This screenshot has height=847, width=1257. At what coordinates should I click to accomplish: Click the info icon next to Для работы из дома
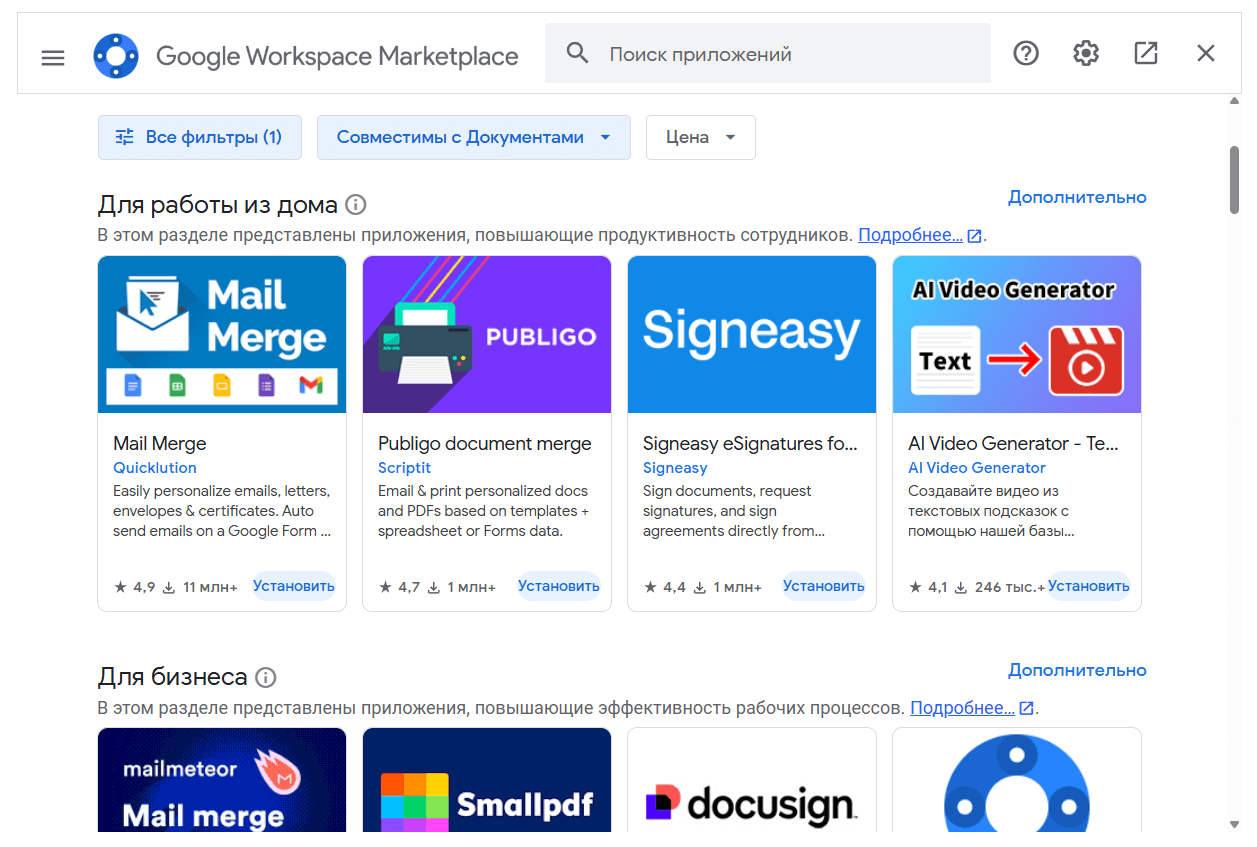point(356,205)
